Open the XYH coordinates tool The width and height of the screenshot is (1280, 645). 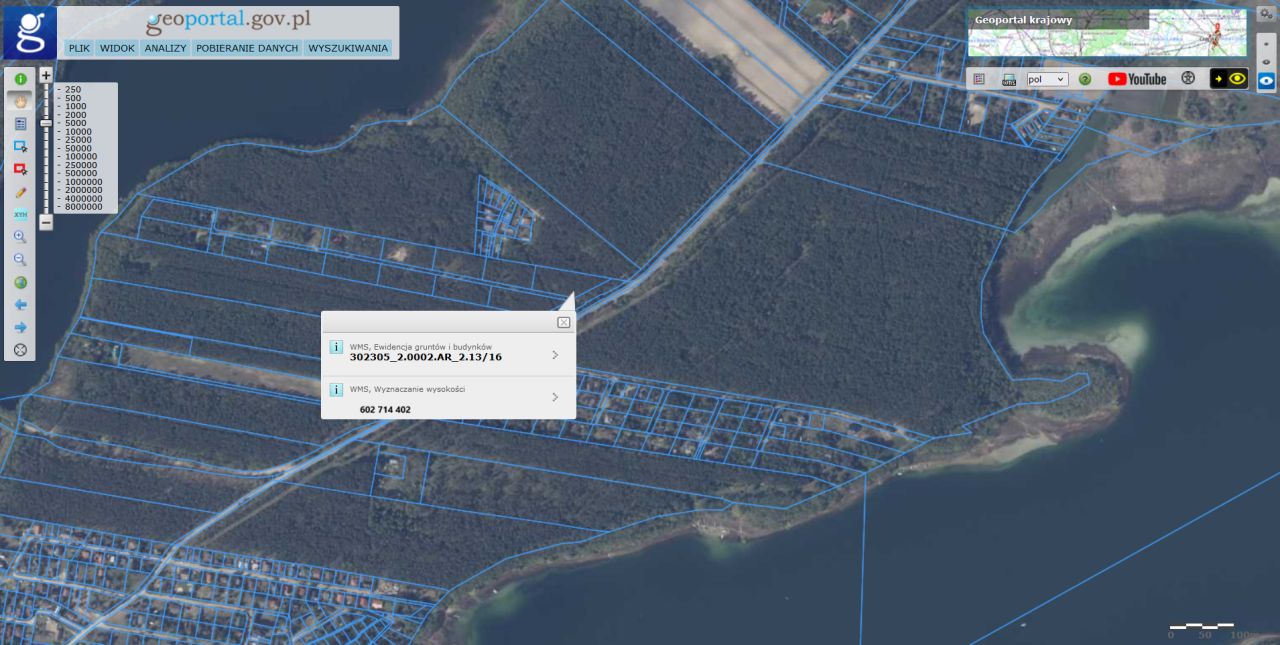click(20, 214)
